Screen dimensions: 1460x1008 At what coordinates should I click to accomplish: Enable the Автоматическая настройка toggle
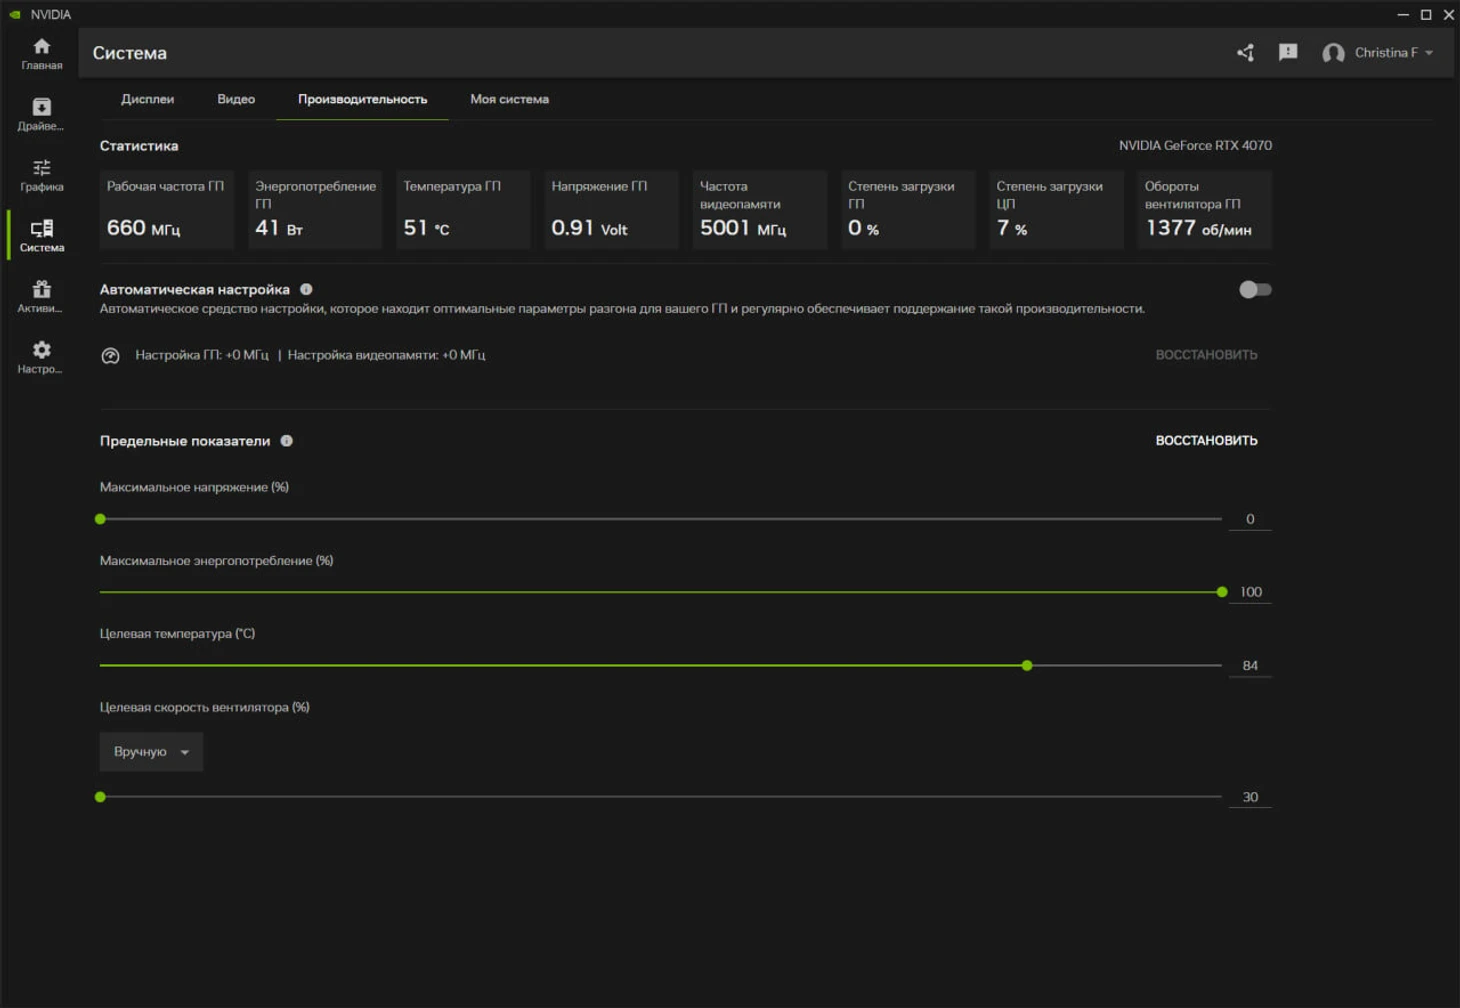[1254, 290]
